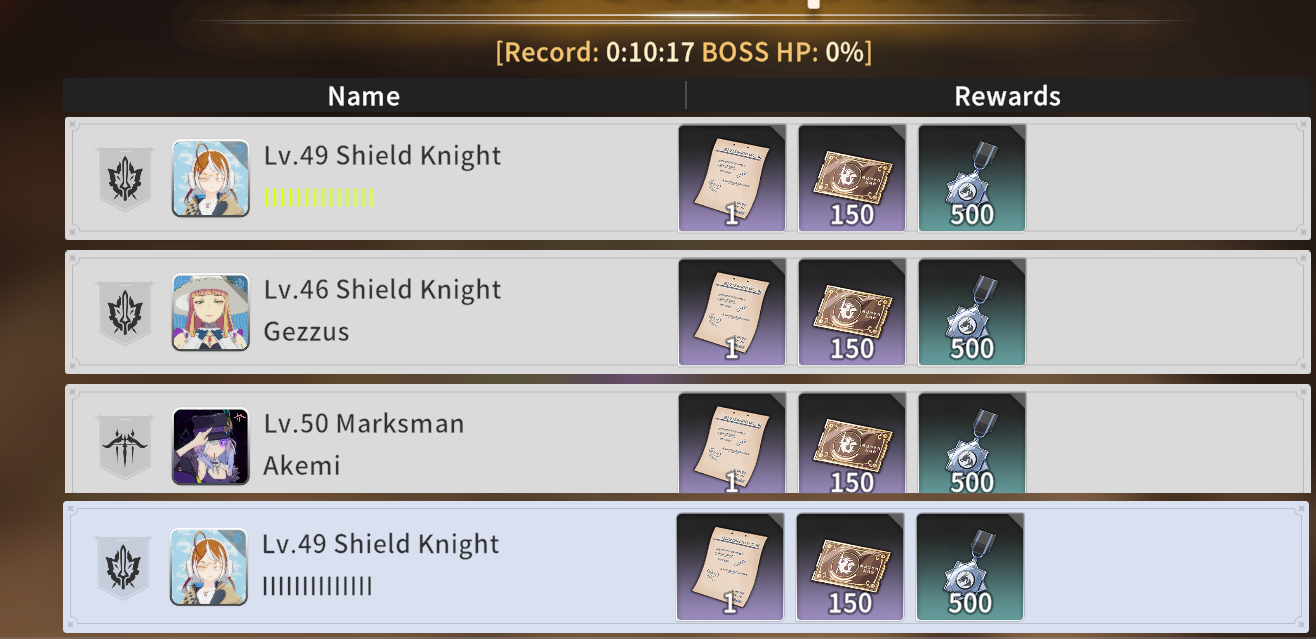Viewport: 1316px width, 639px height.
Task: Click the Shield Knight emblem beside Gezzus
Action: pyautogui.click(x=124, y=313)
